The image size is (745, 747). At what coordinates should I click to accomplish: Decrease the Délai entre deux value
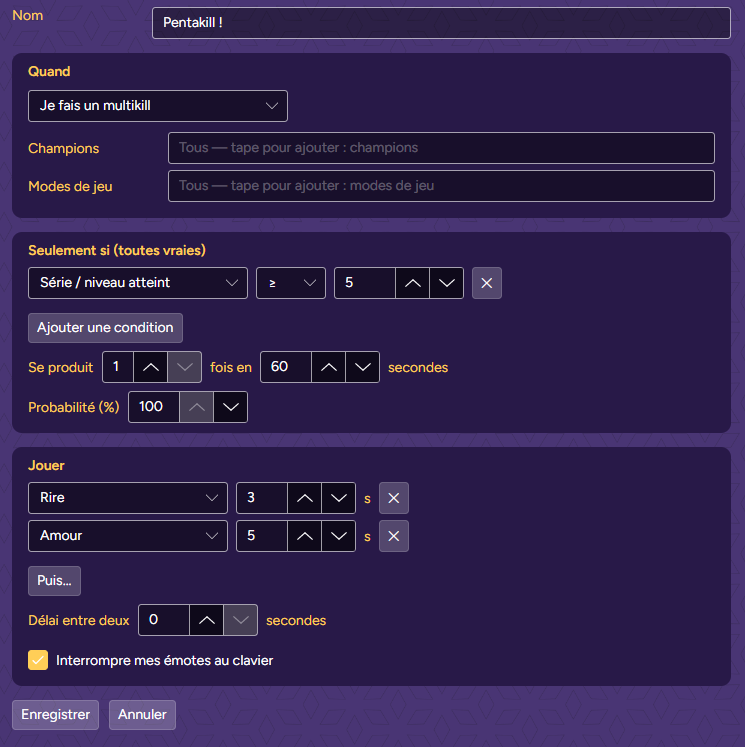pos(240,620)
